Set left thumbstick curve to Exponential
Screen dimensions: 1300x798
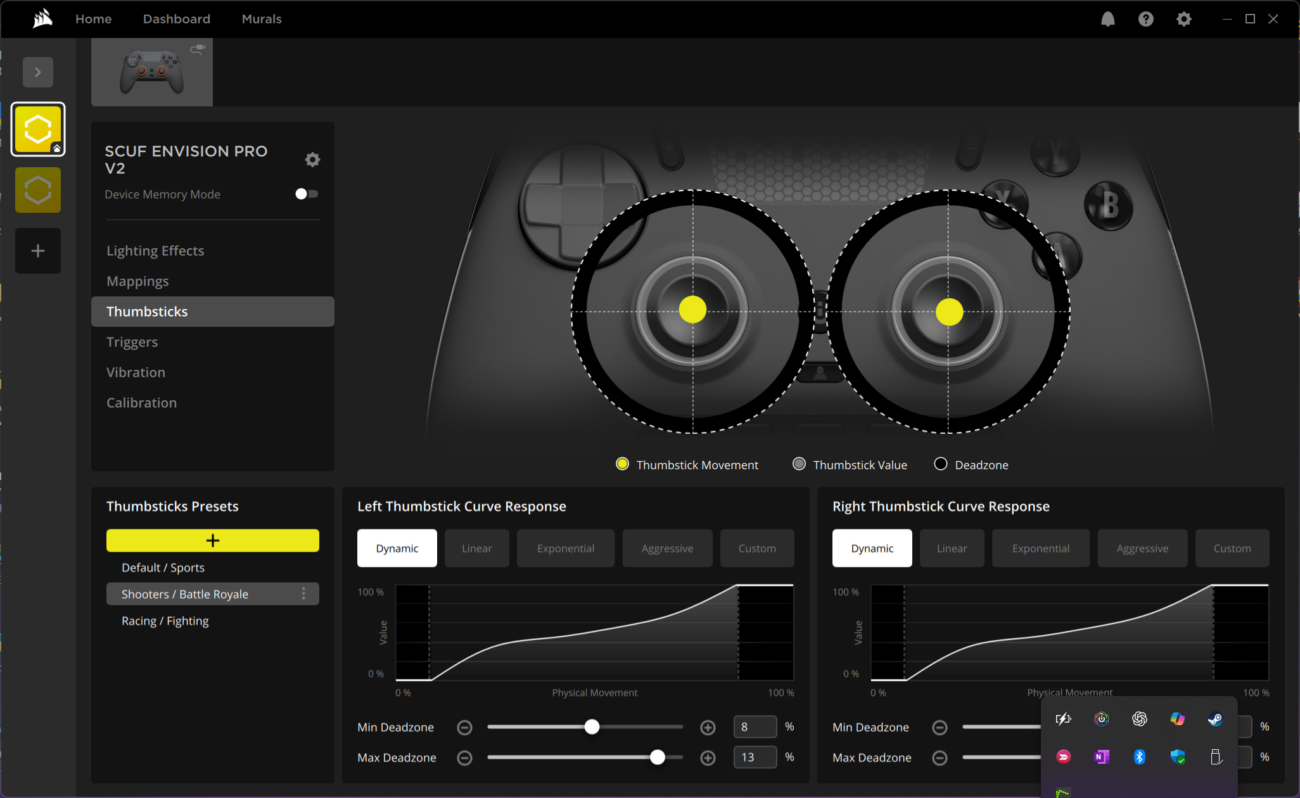[566, 548]
